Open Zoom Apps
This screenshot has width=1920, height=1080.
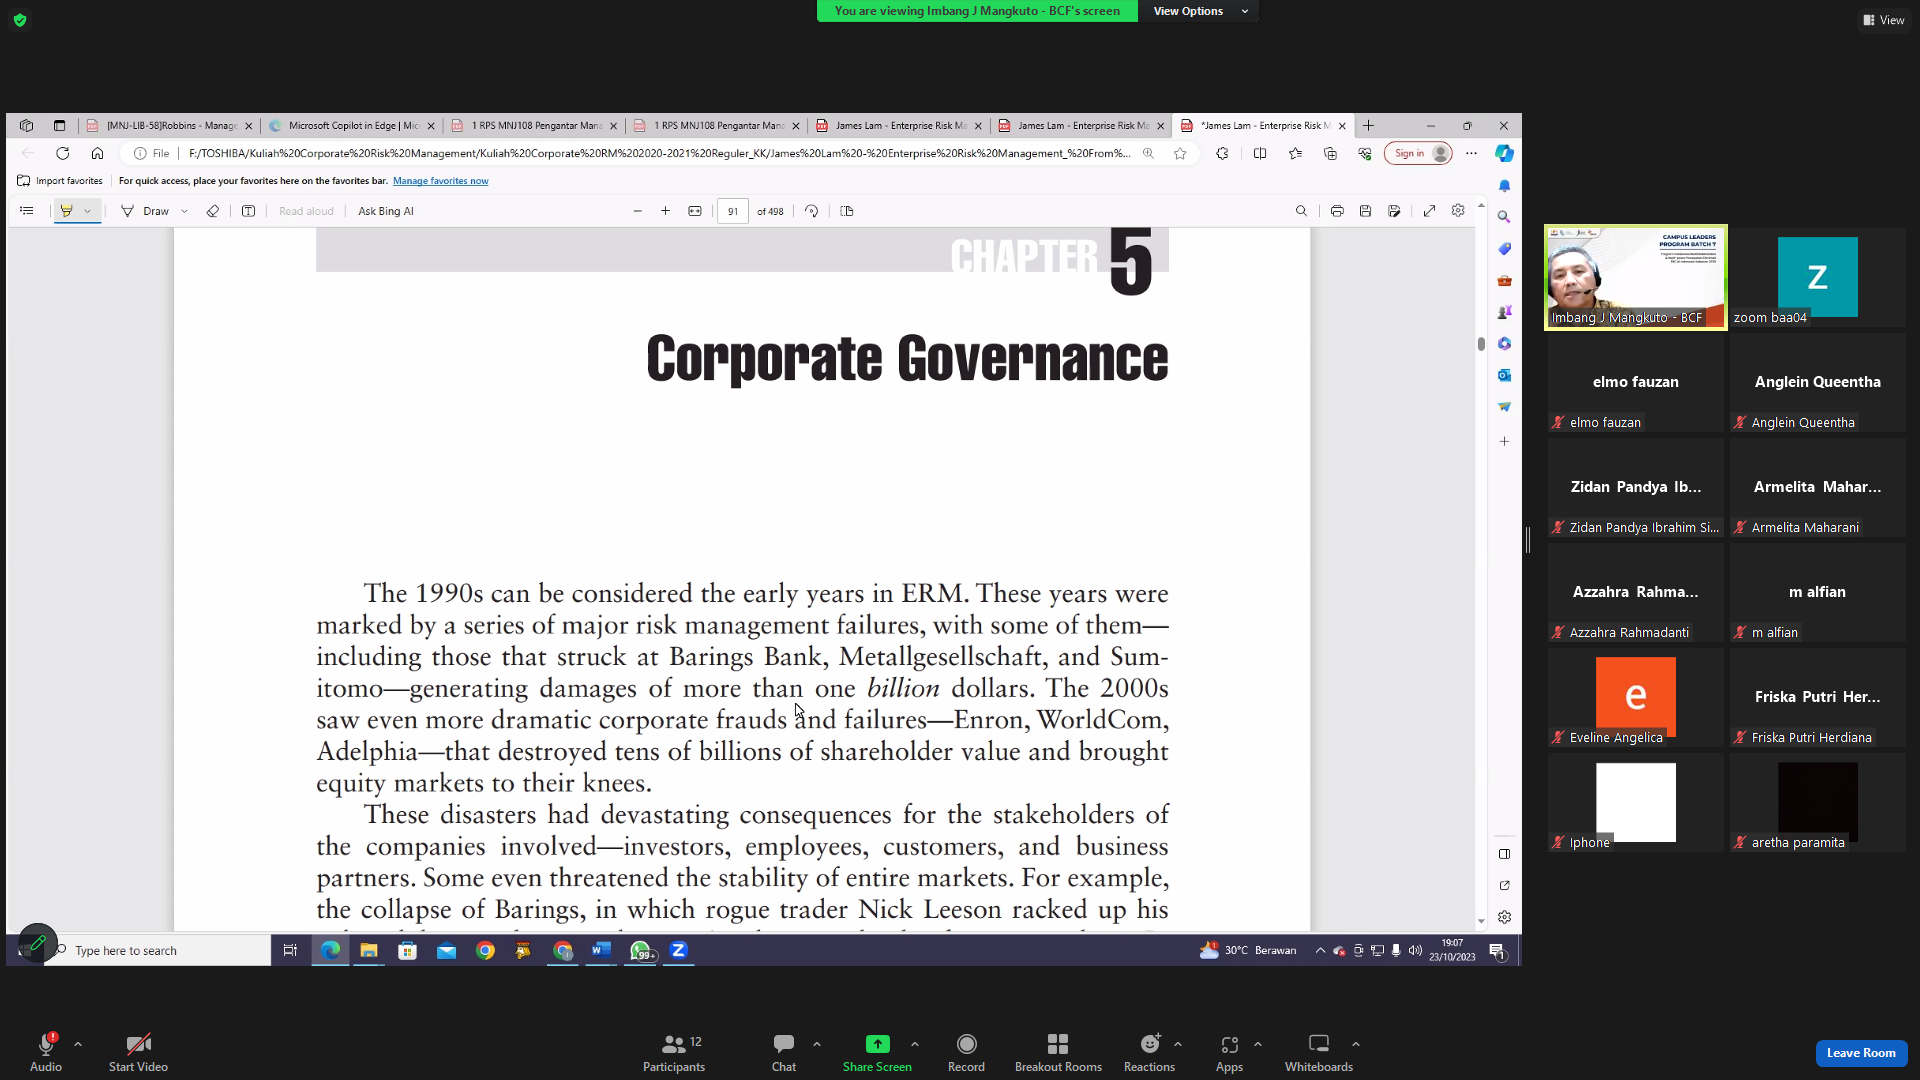[1229, 1052]
